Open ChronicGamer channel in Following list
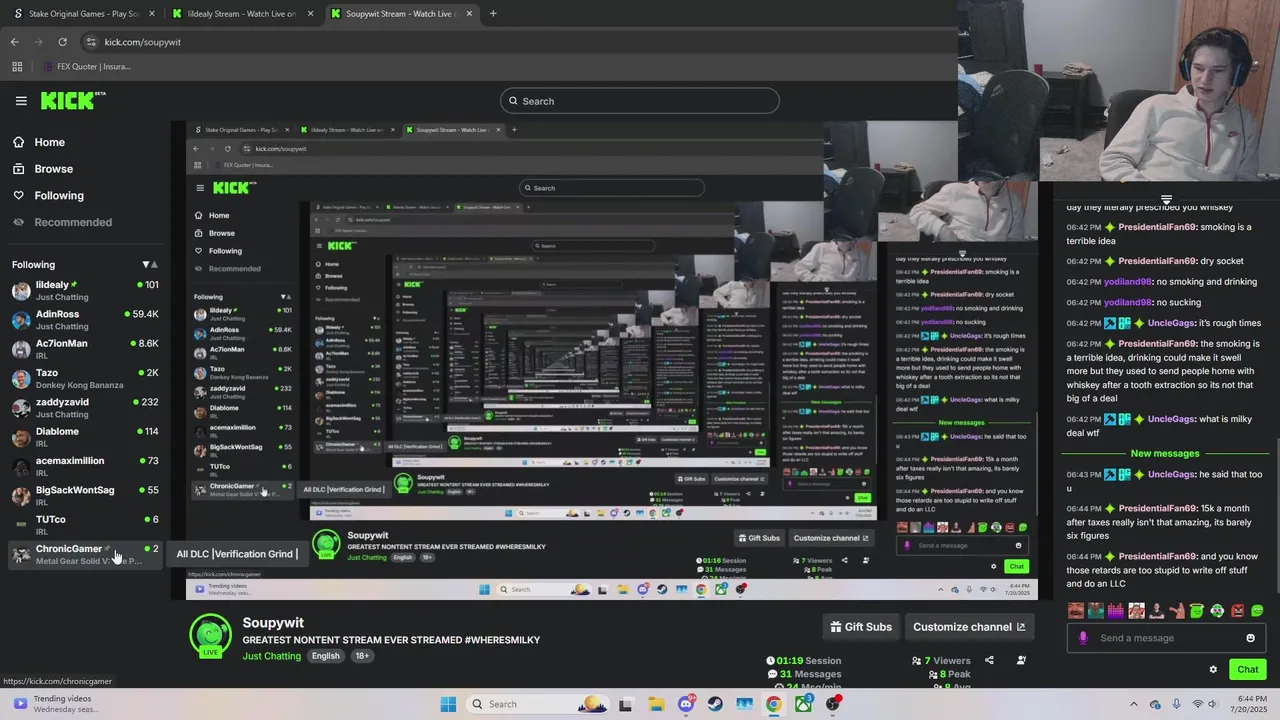 coord(85,554)
